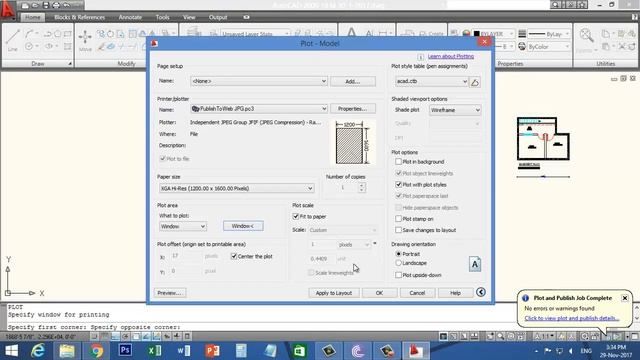Open the ByLayer color dropdown in Properties
640x360 pixels.
(x=494, y=34)
